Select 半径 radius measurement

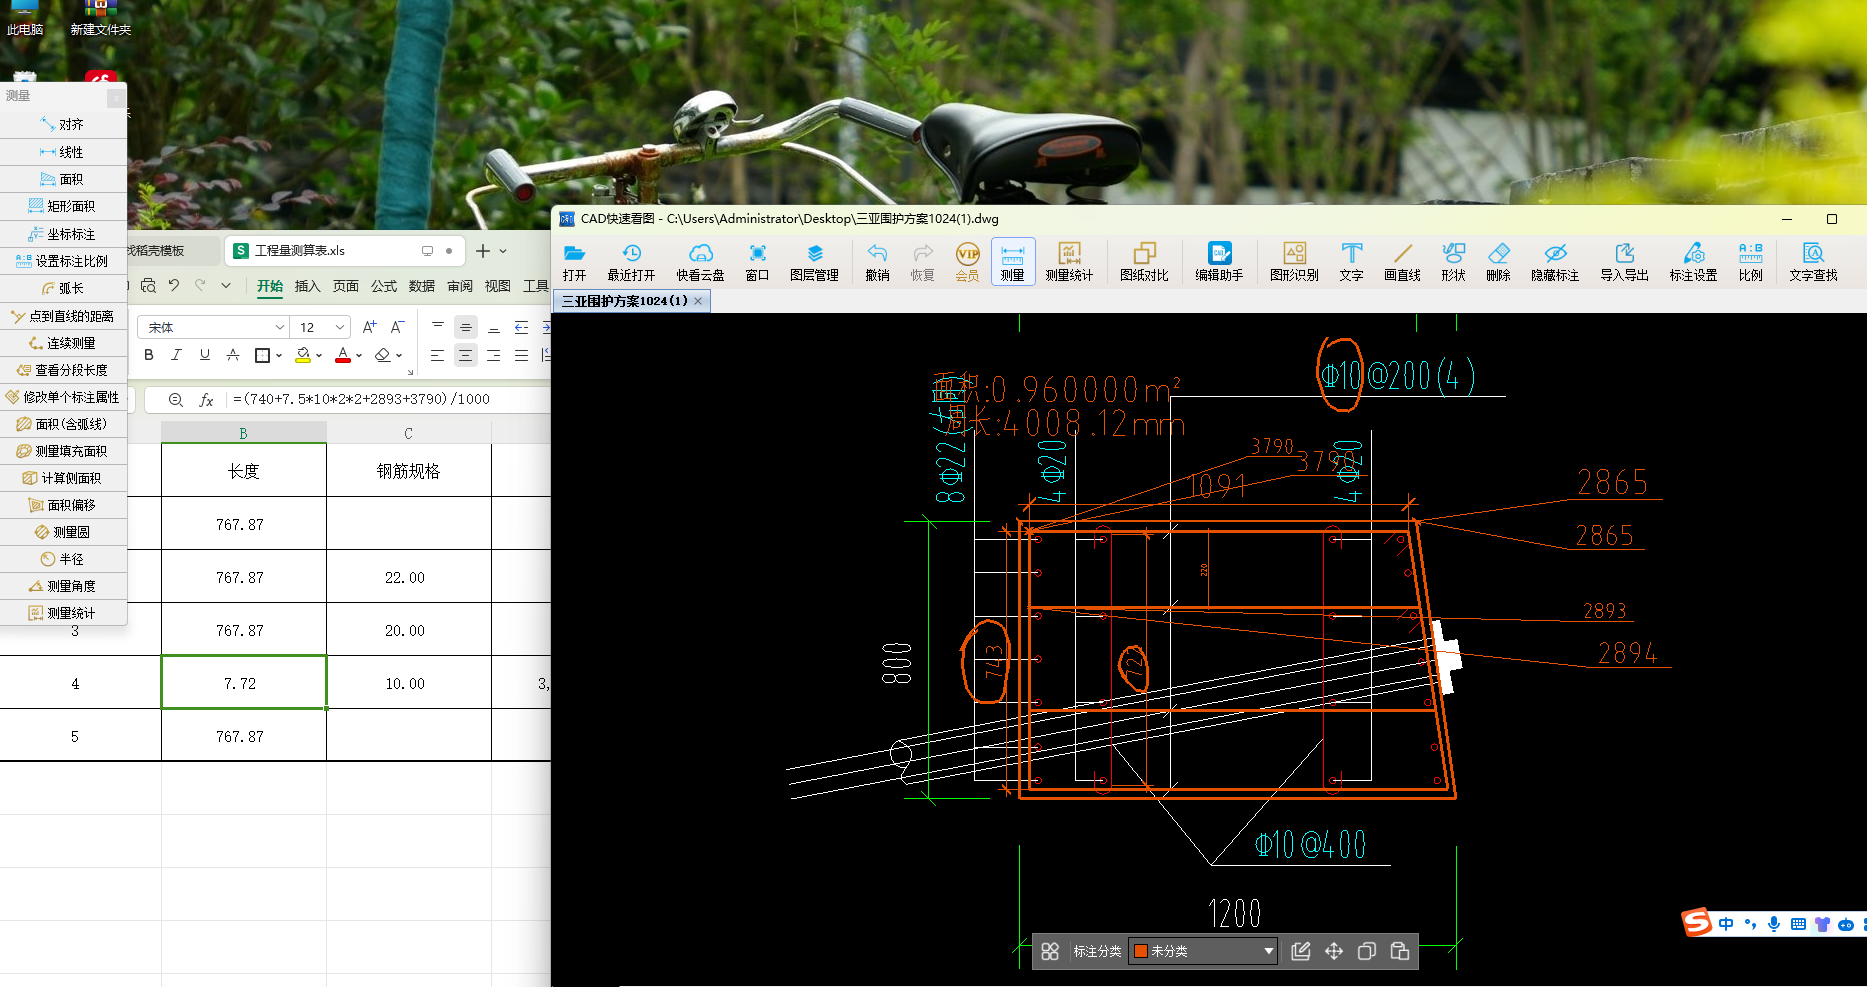coord(63,559)
